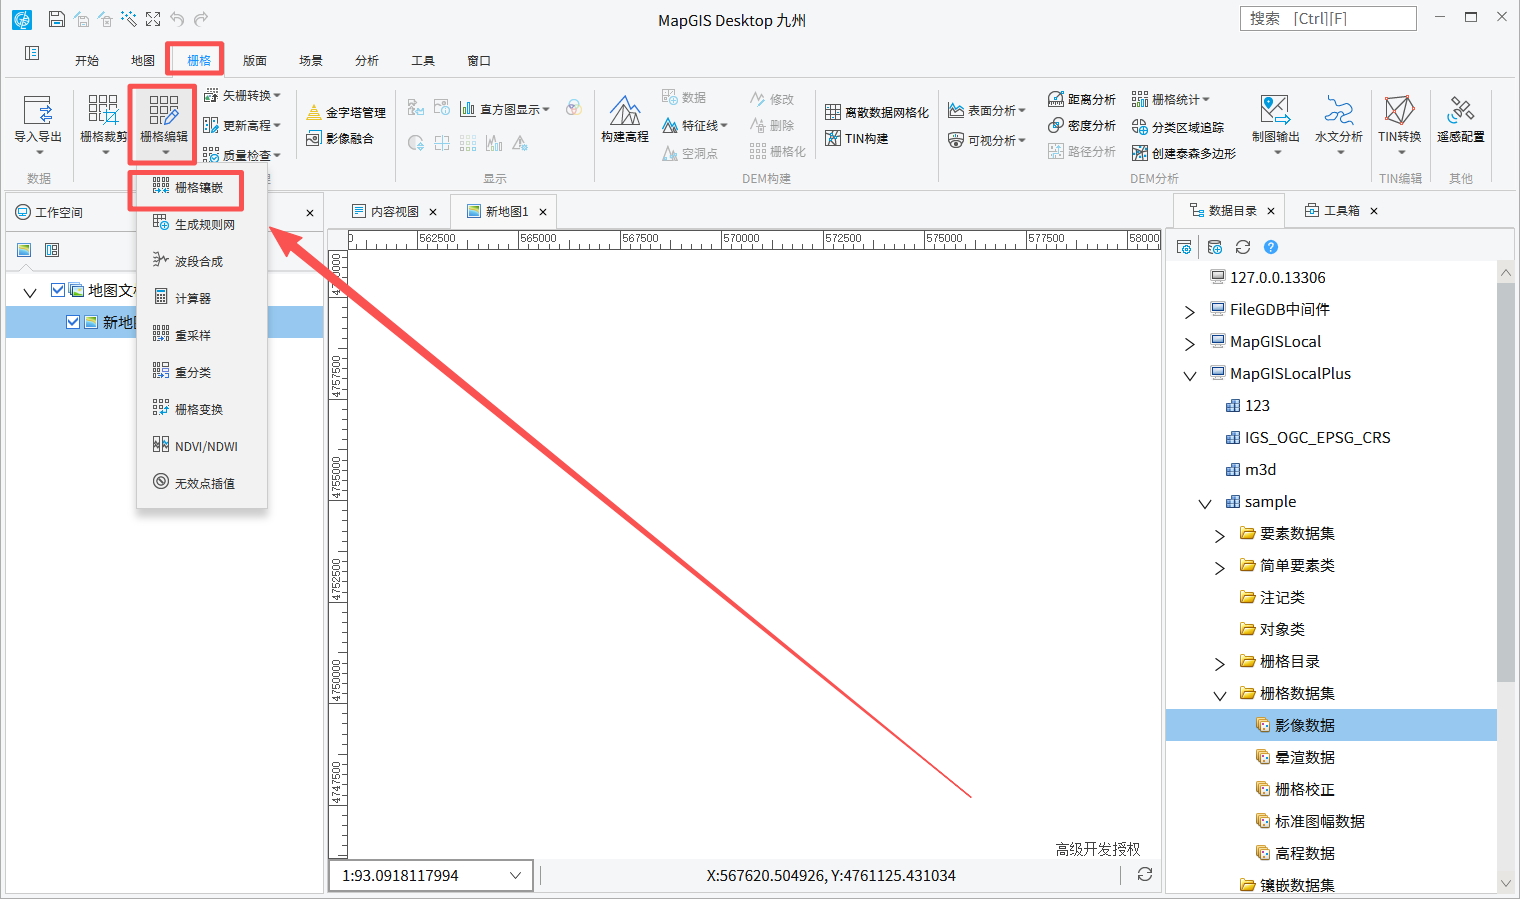Open the 矢栅转换 dropdown
This screenshot has width=1520, height=899.
point(242,95)
